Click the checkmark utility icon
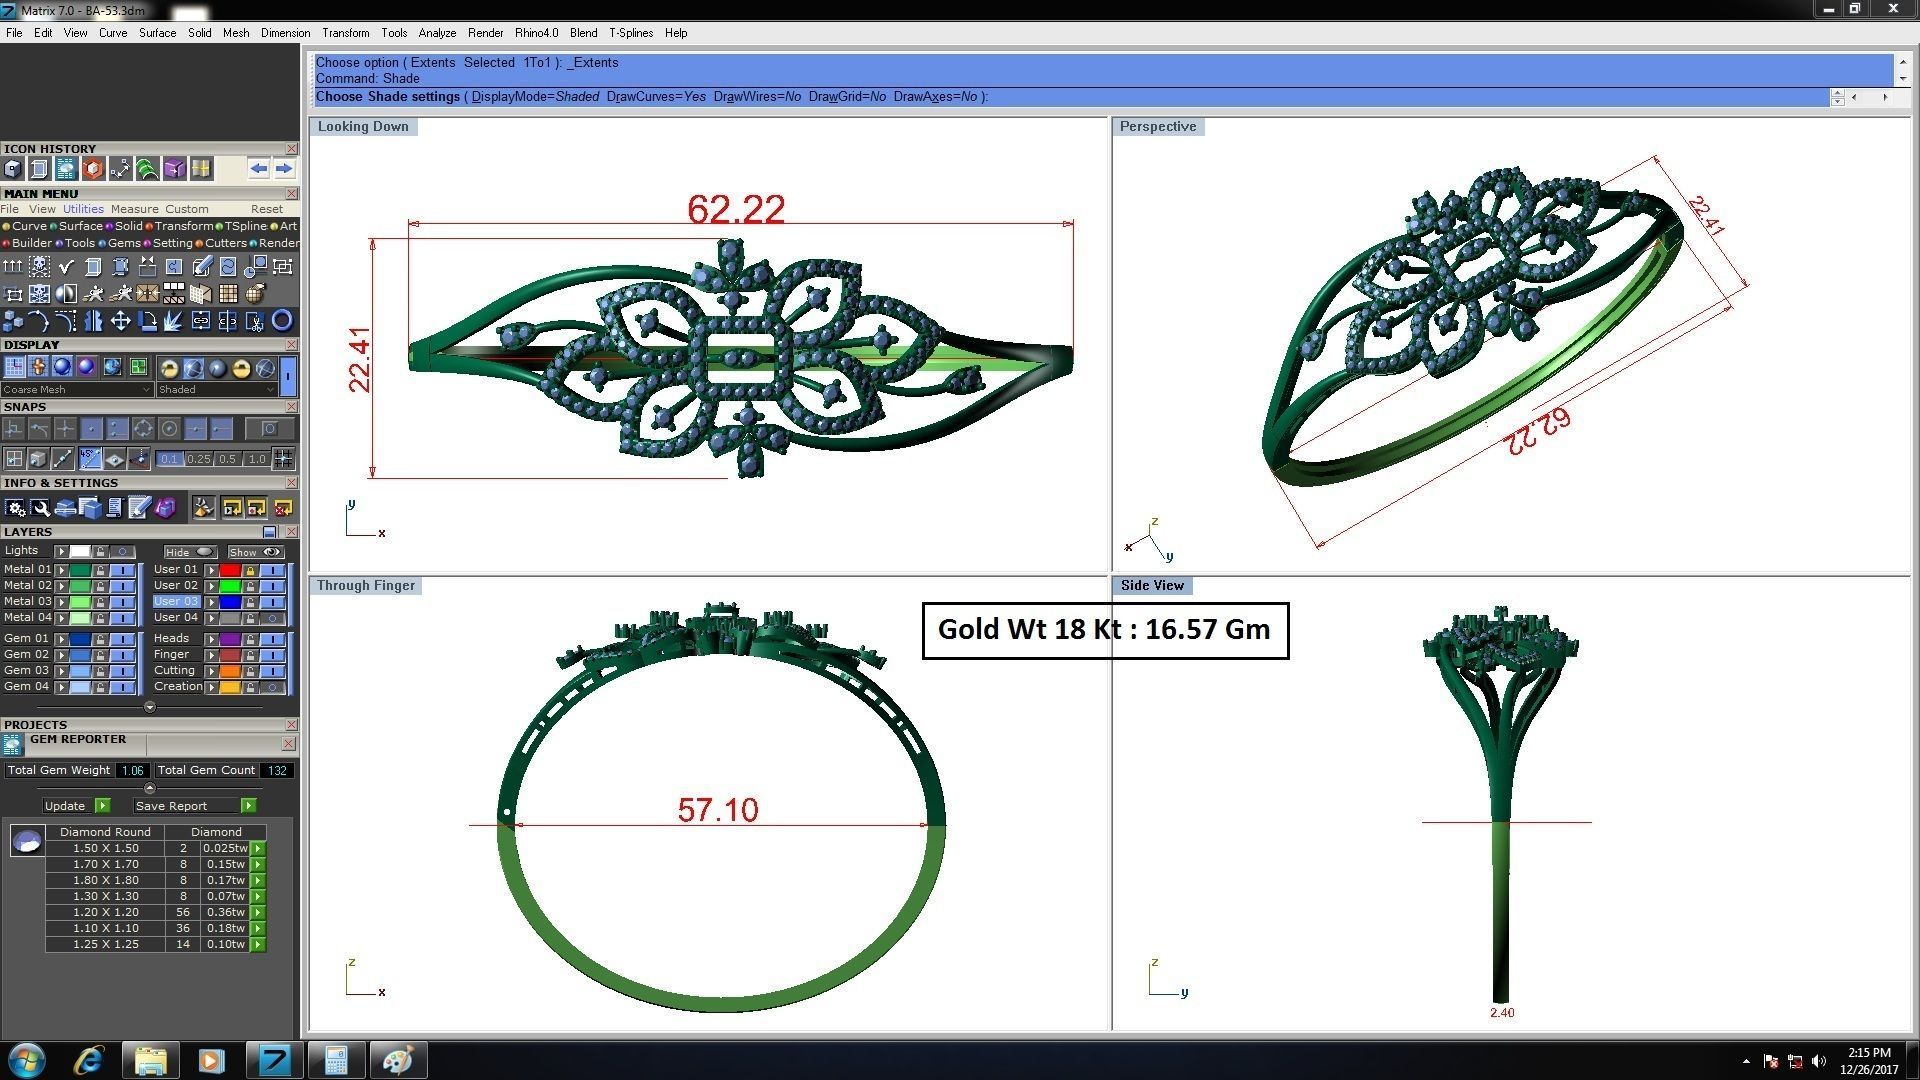This screenshot has width=1920, height=1080. point(66,267)
